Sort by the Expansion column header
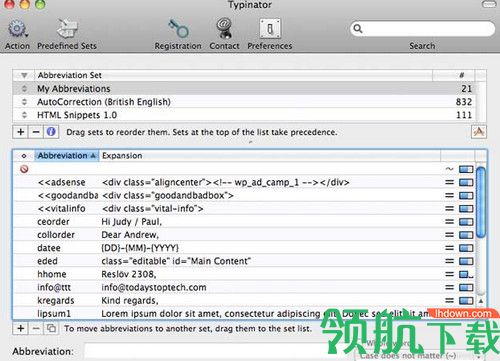The width and height of the screenshot is (500, 361). (x=270, y=156)
